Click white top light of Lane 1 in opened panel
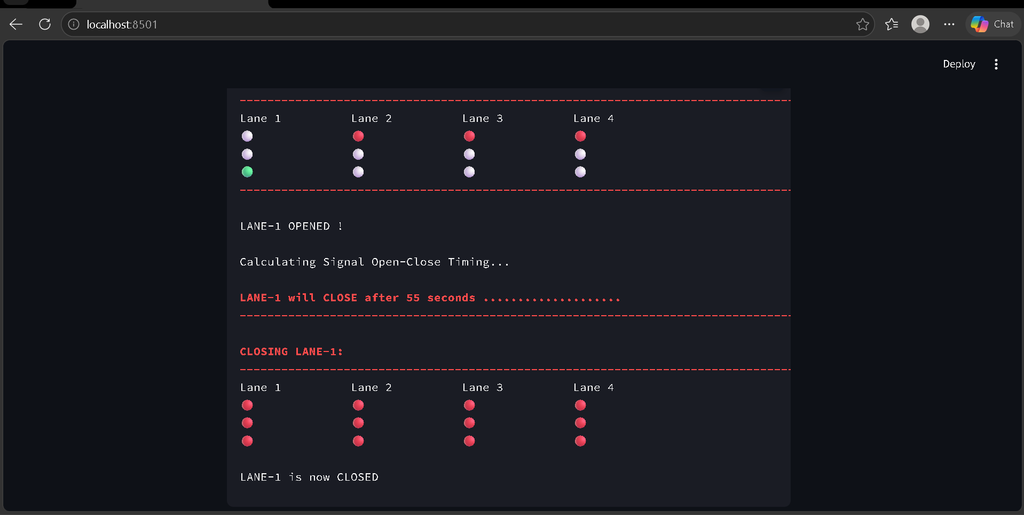Image resolution: width=1024 pixels, height=515 pixels. tap(247, 136)
